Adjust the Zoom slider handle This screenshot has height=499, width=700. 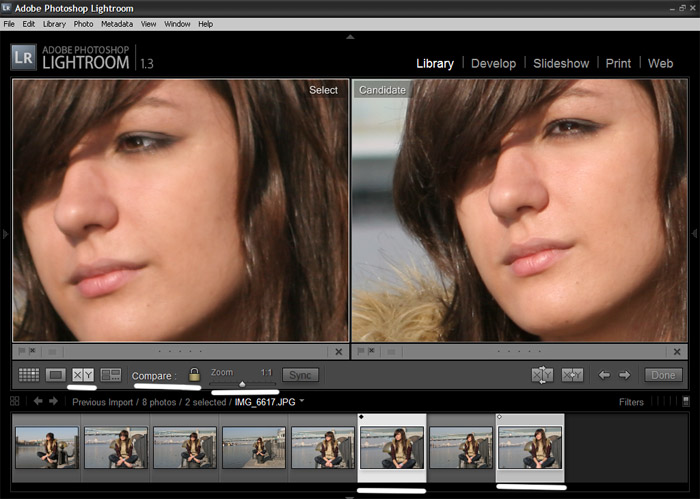242,384
